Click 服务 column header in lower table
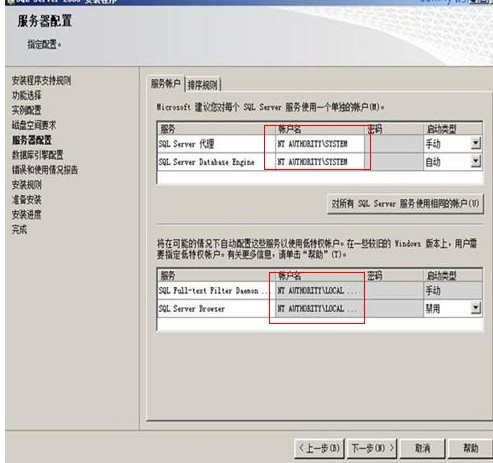This screenshot has height=463, width=493. pyautogui.click(x=217, y=276)
